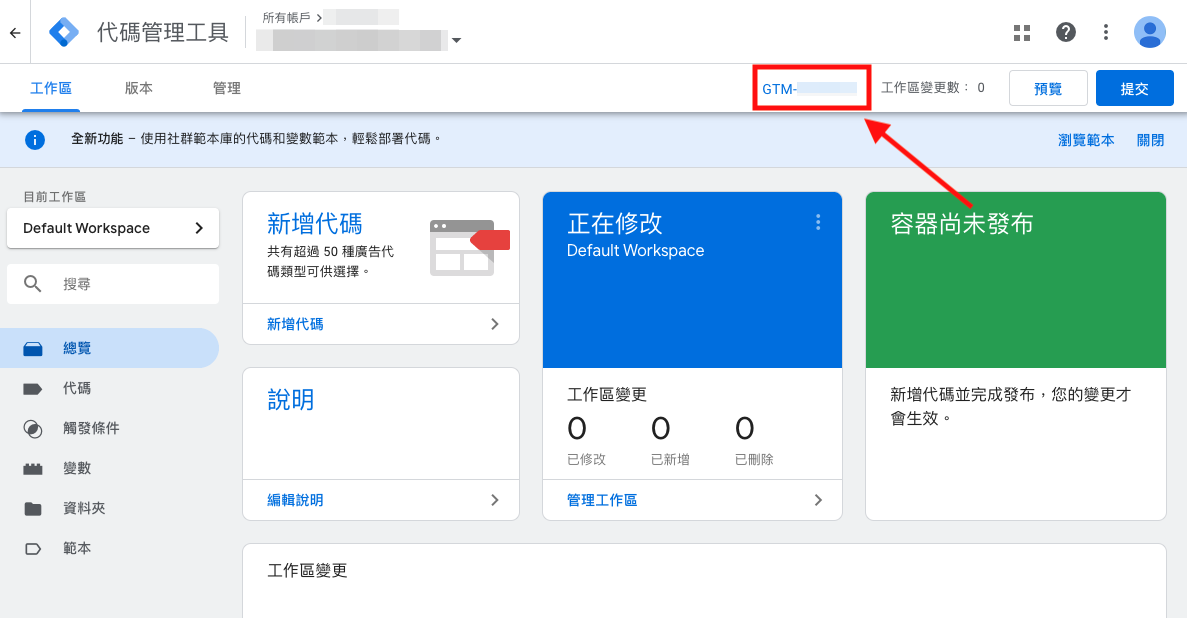Open the three-dot menu on 正在修改 card
1187x618 pixels.
(818, 222)
